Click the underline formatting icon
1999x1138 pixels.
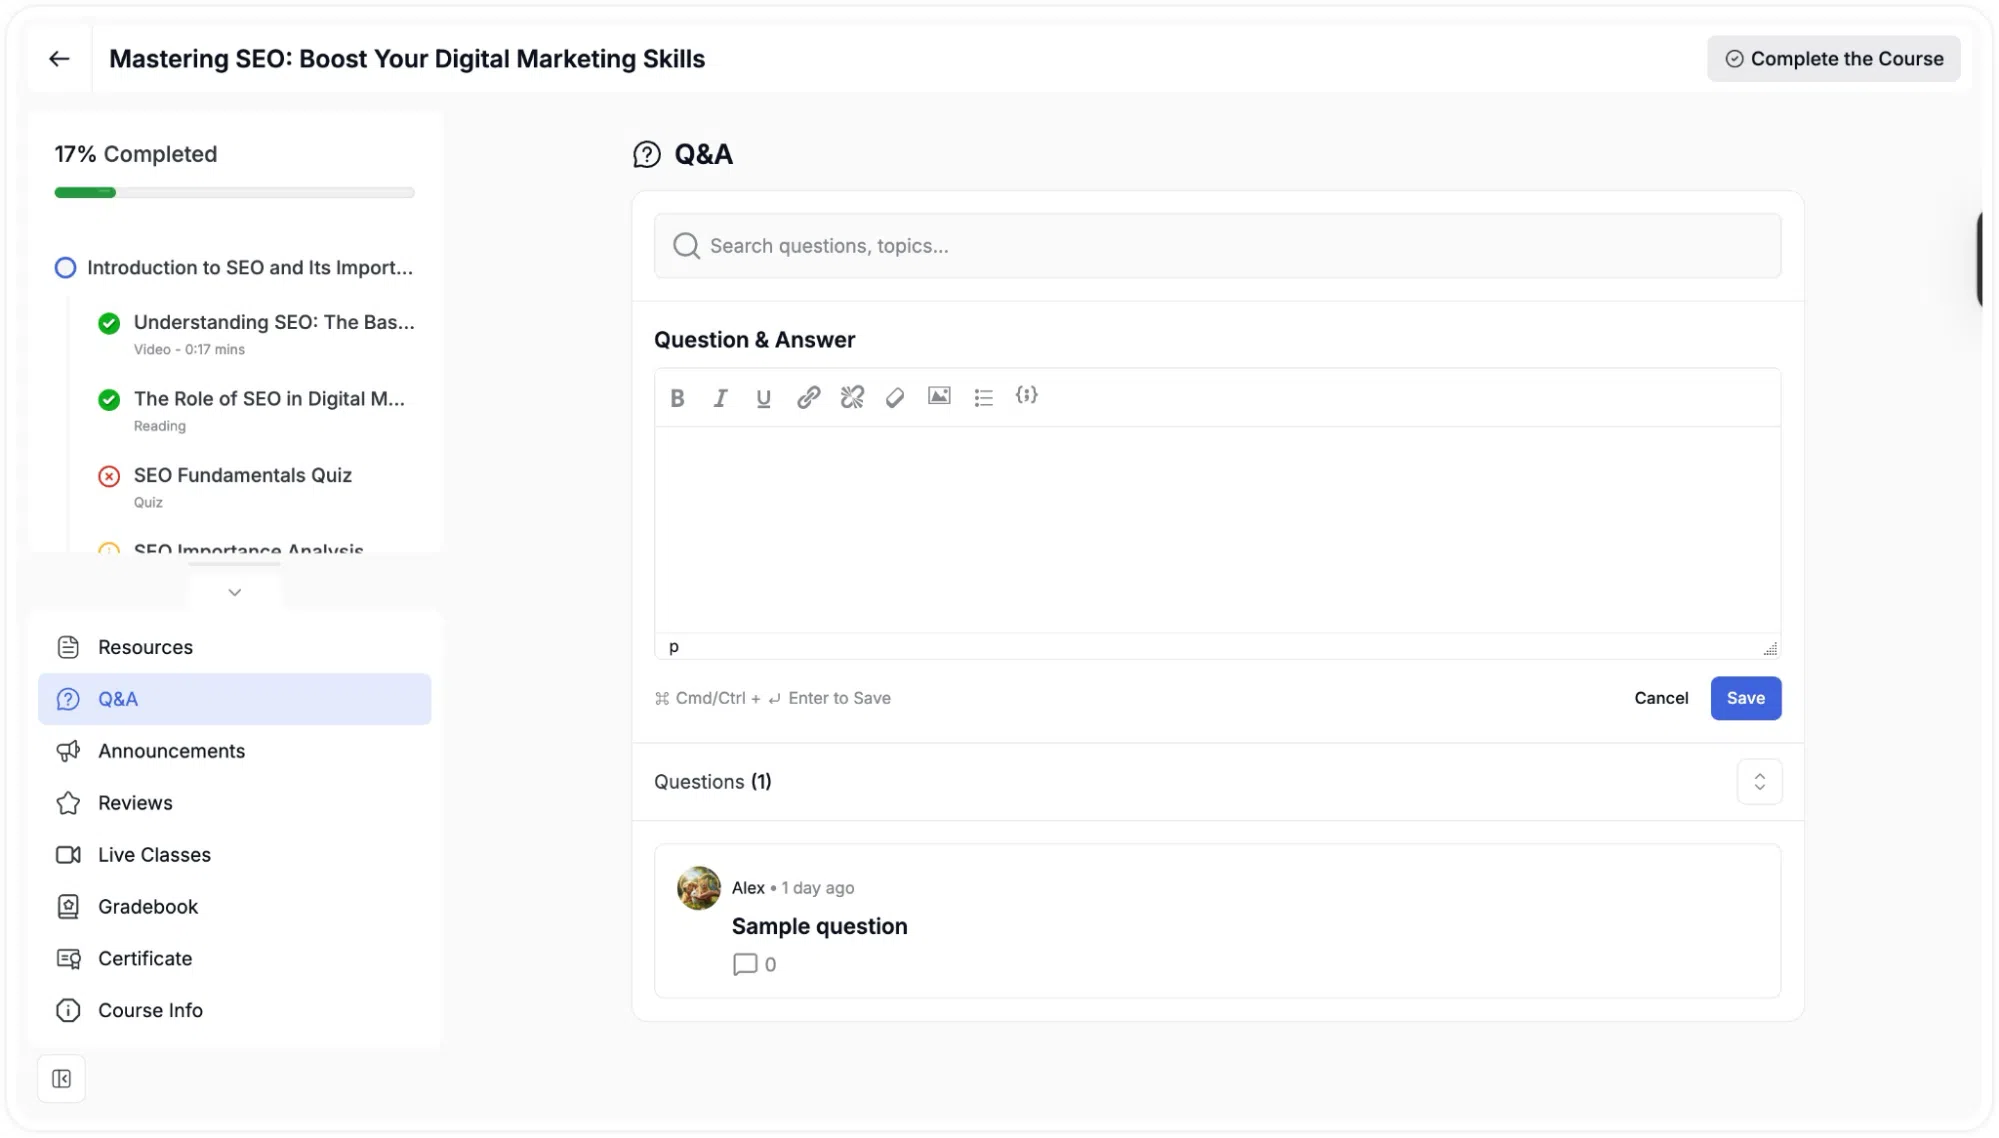pyautogui.click(x=763, y=397)
